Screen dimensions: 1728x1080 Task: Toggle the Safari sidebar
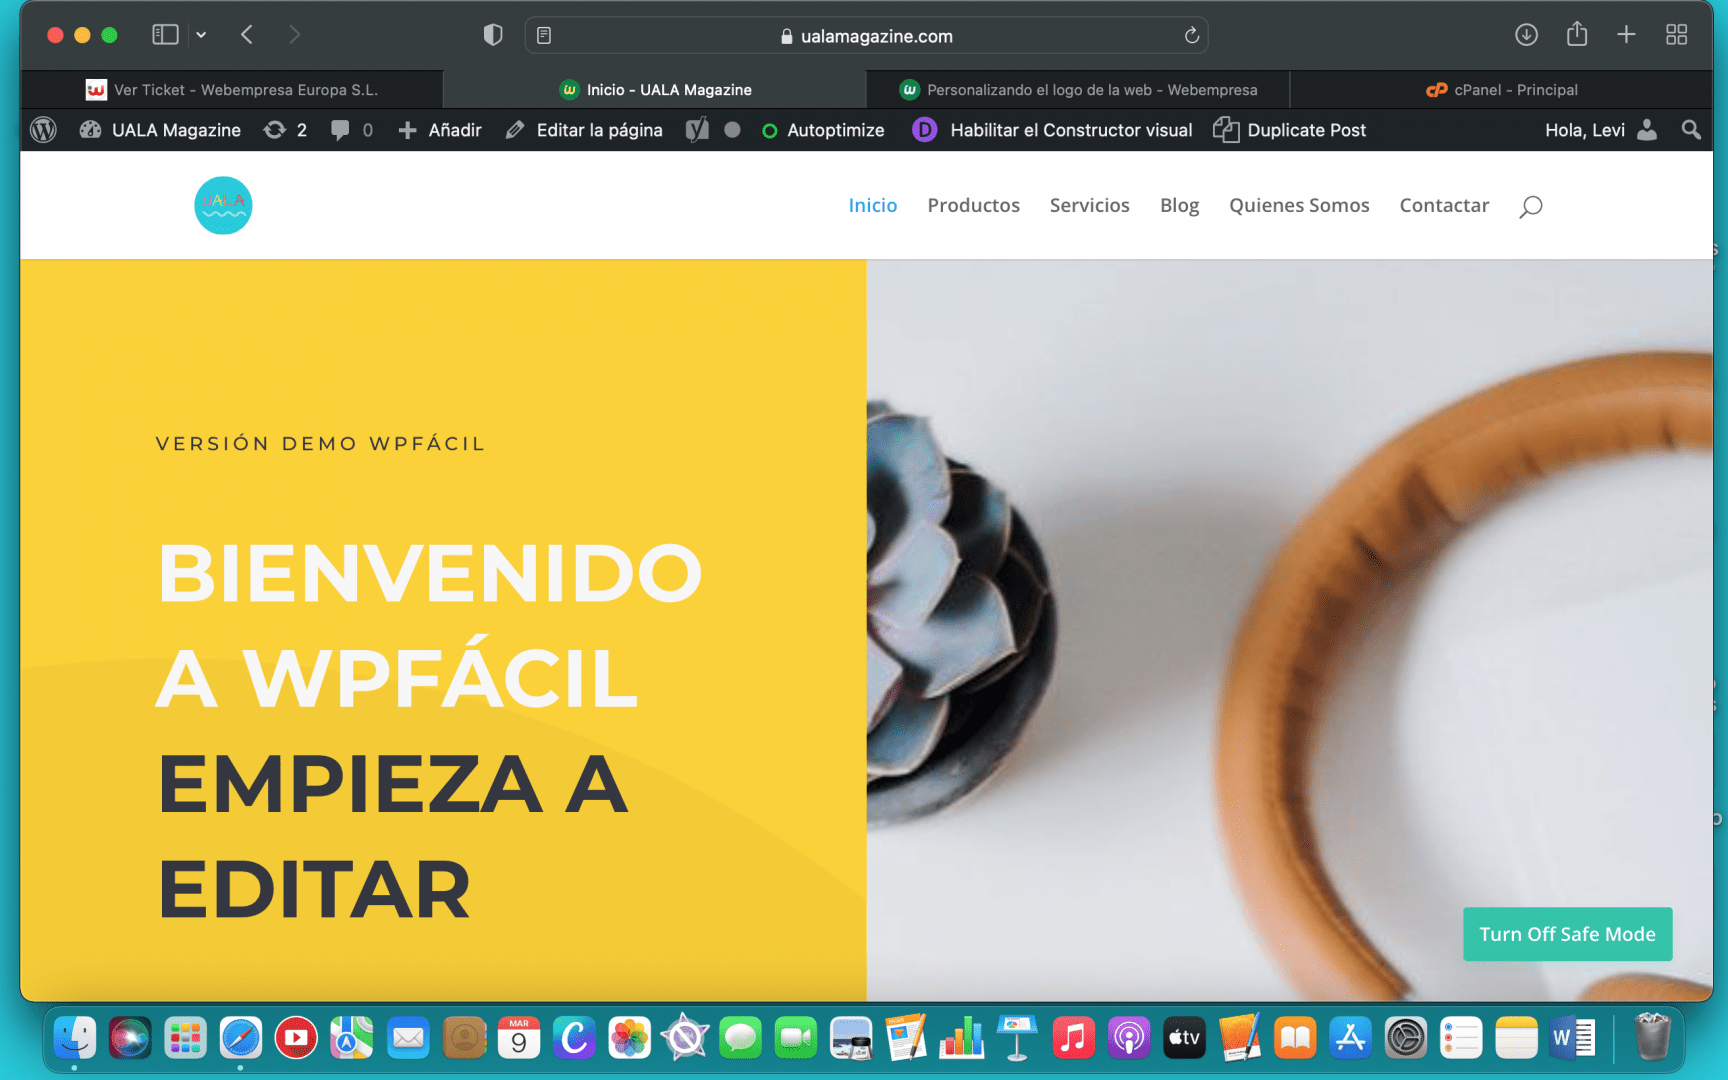165,35
